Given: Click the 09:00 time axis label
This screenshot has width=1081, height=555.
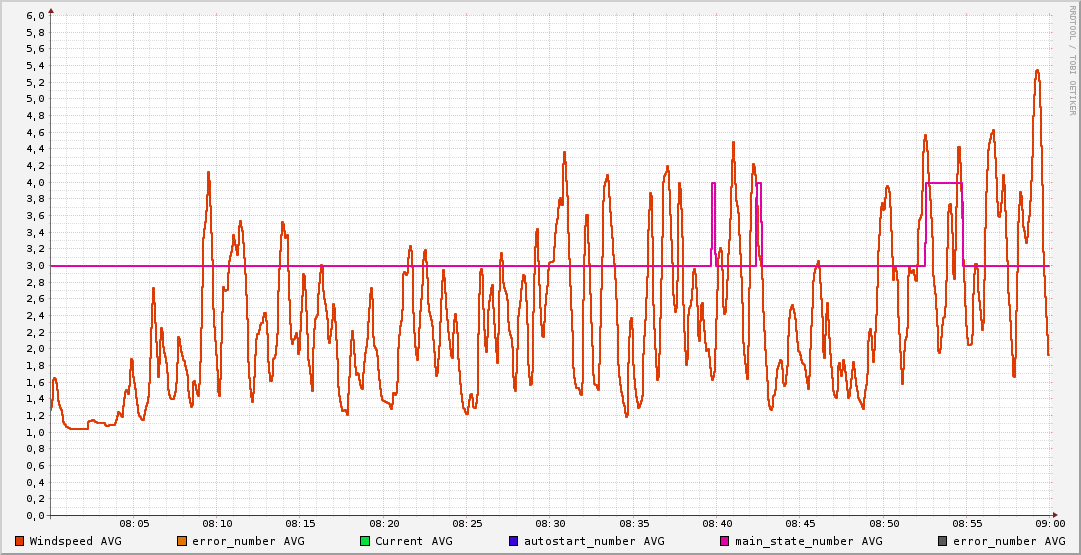Looking at the screenshot, I should pos(1050,523).
